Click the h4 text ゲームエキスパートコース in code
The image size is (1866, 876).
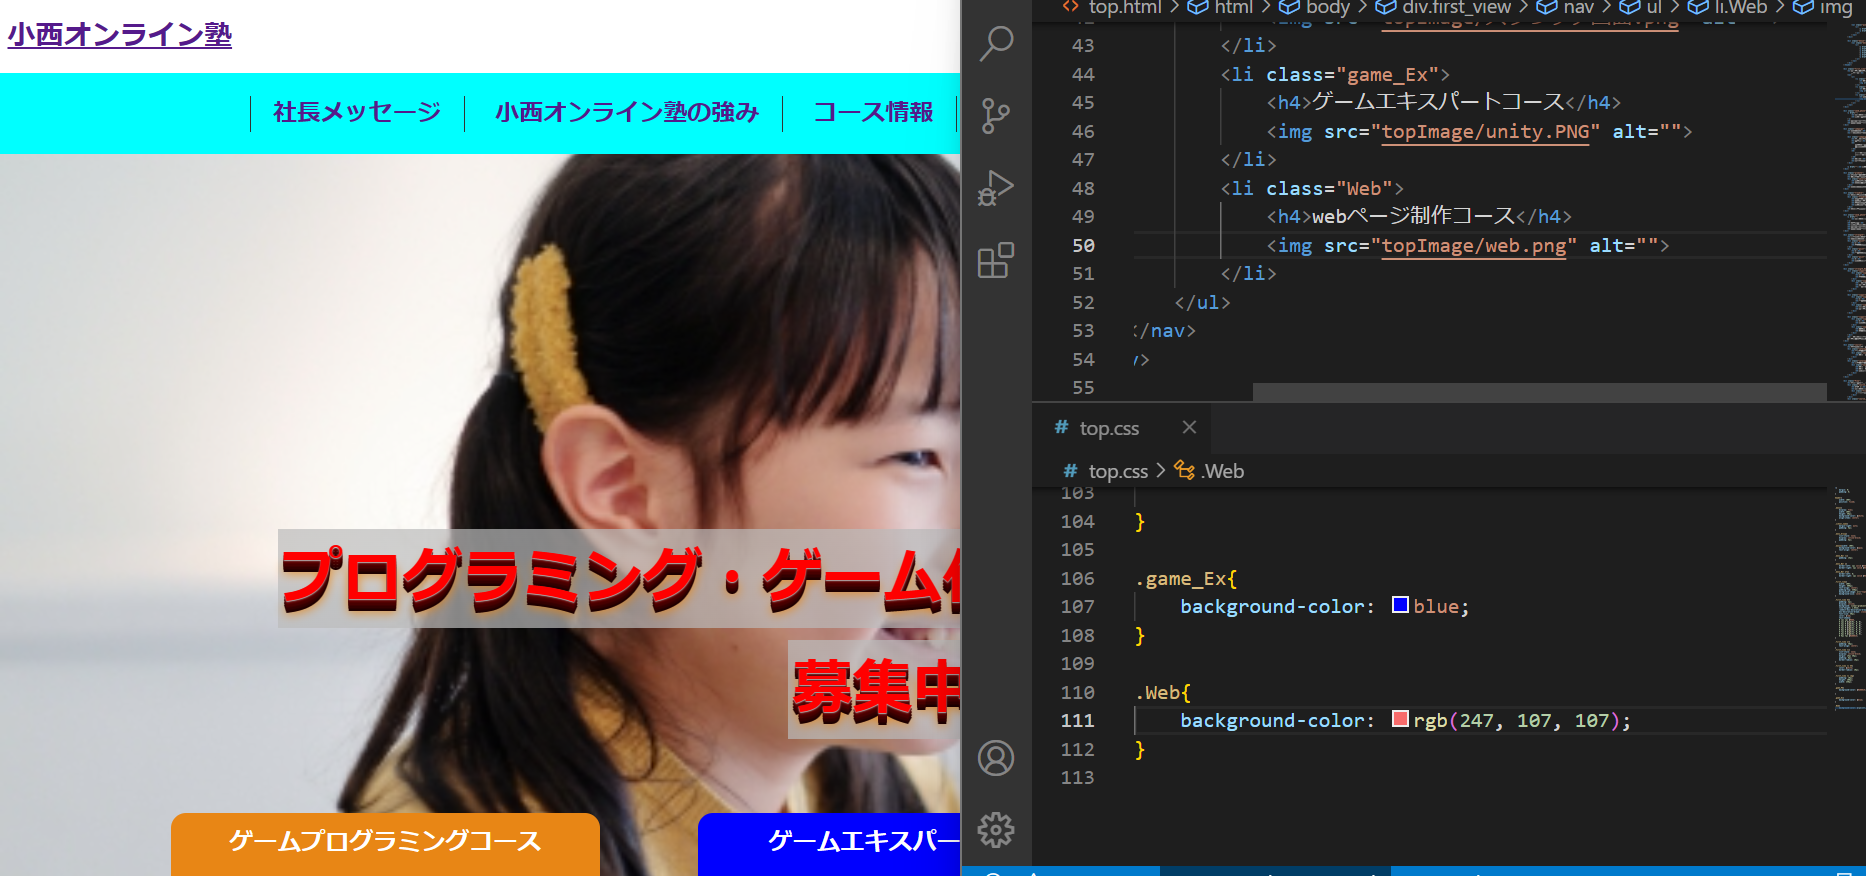[1438, 102]
